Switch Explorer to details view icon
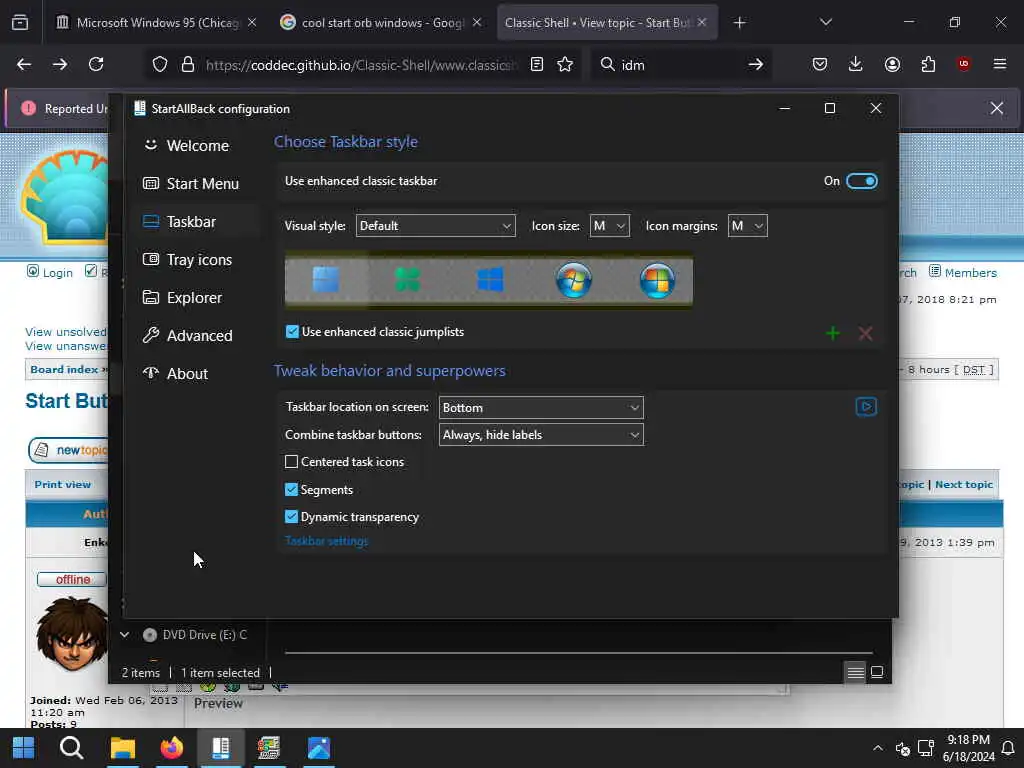The height and width of the screenshot is (768, 1024). (856, 672)
